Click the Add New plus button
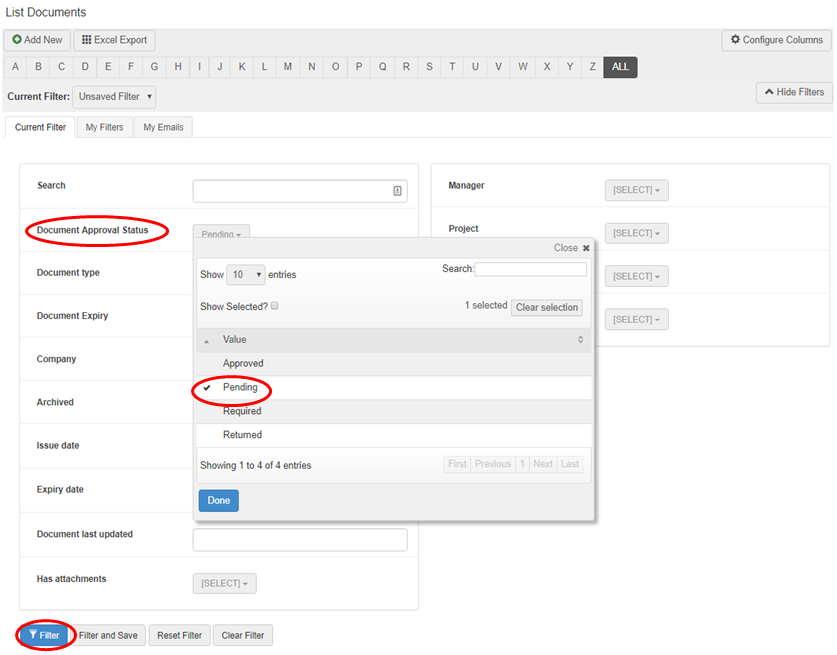Viewport: 837px width, 655px height. [x=37, y=40]
